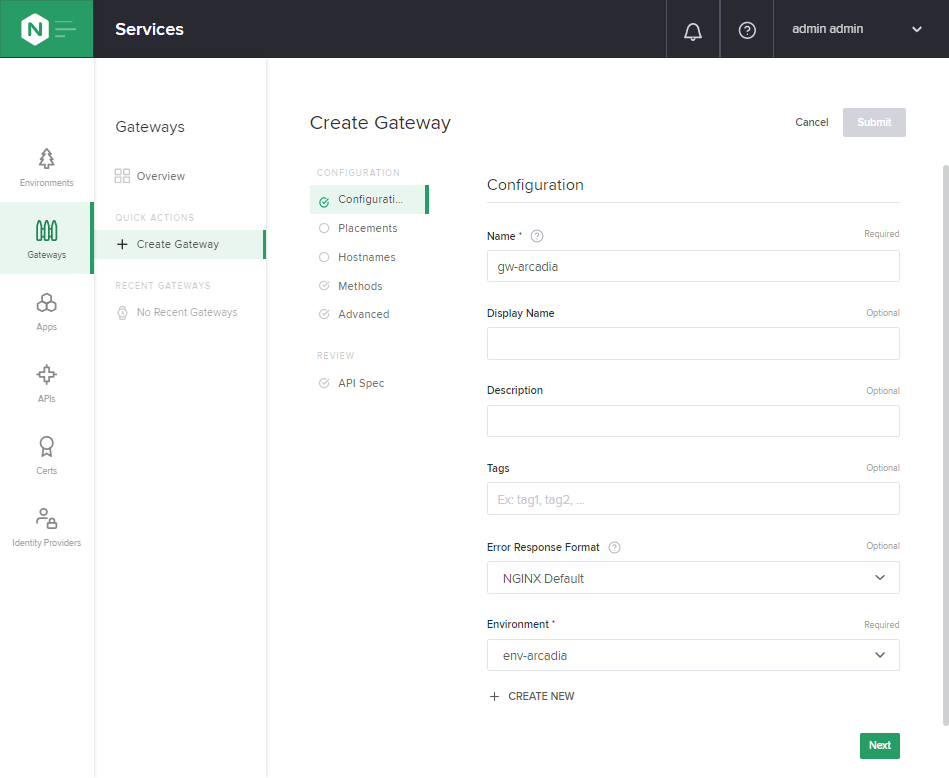
Task: Open the notifications bell
Action: pyautogui.click(x=692, y=30)
